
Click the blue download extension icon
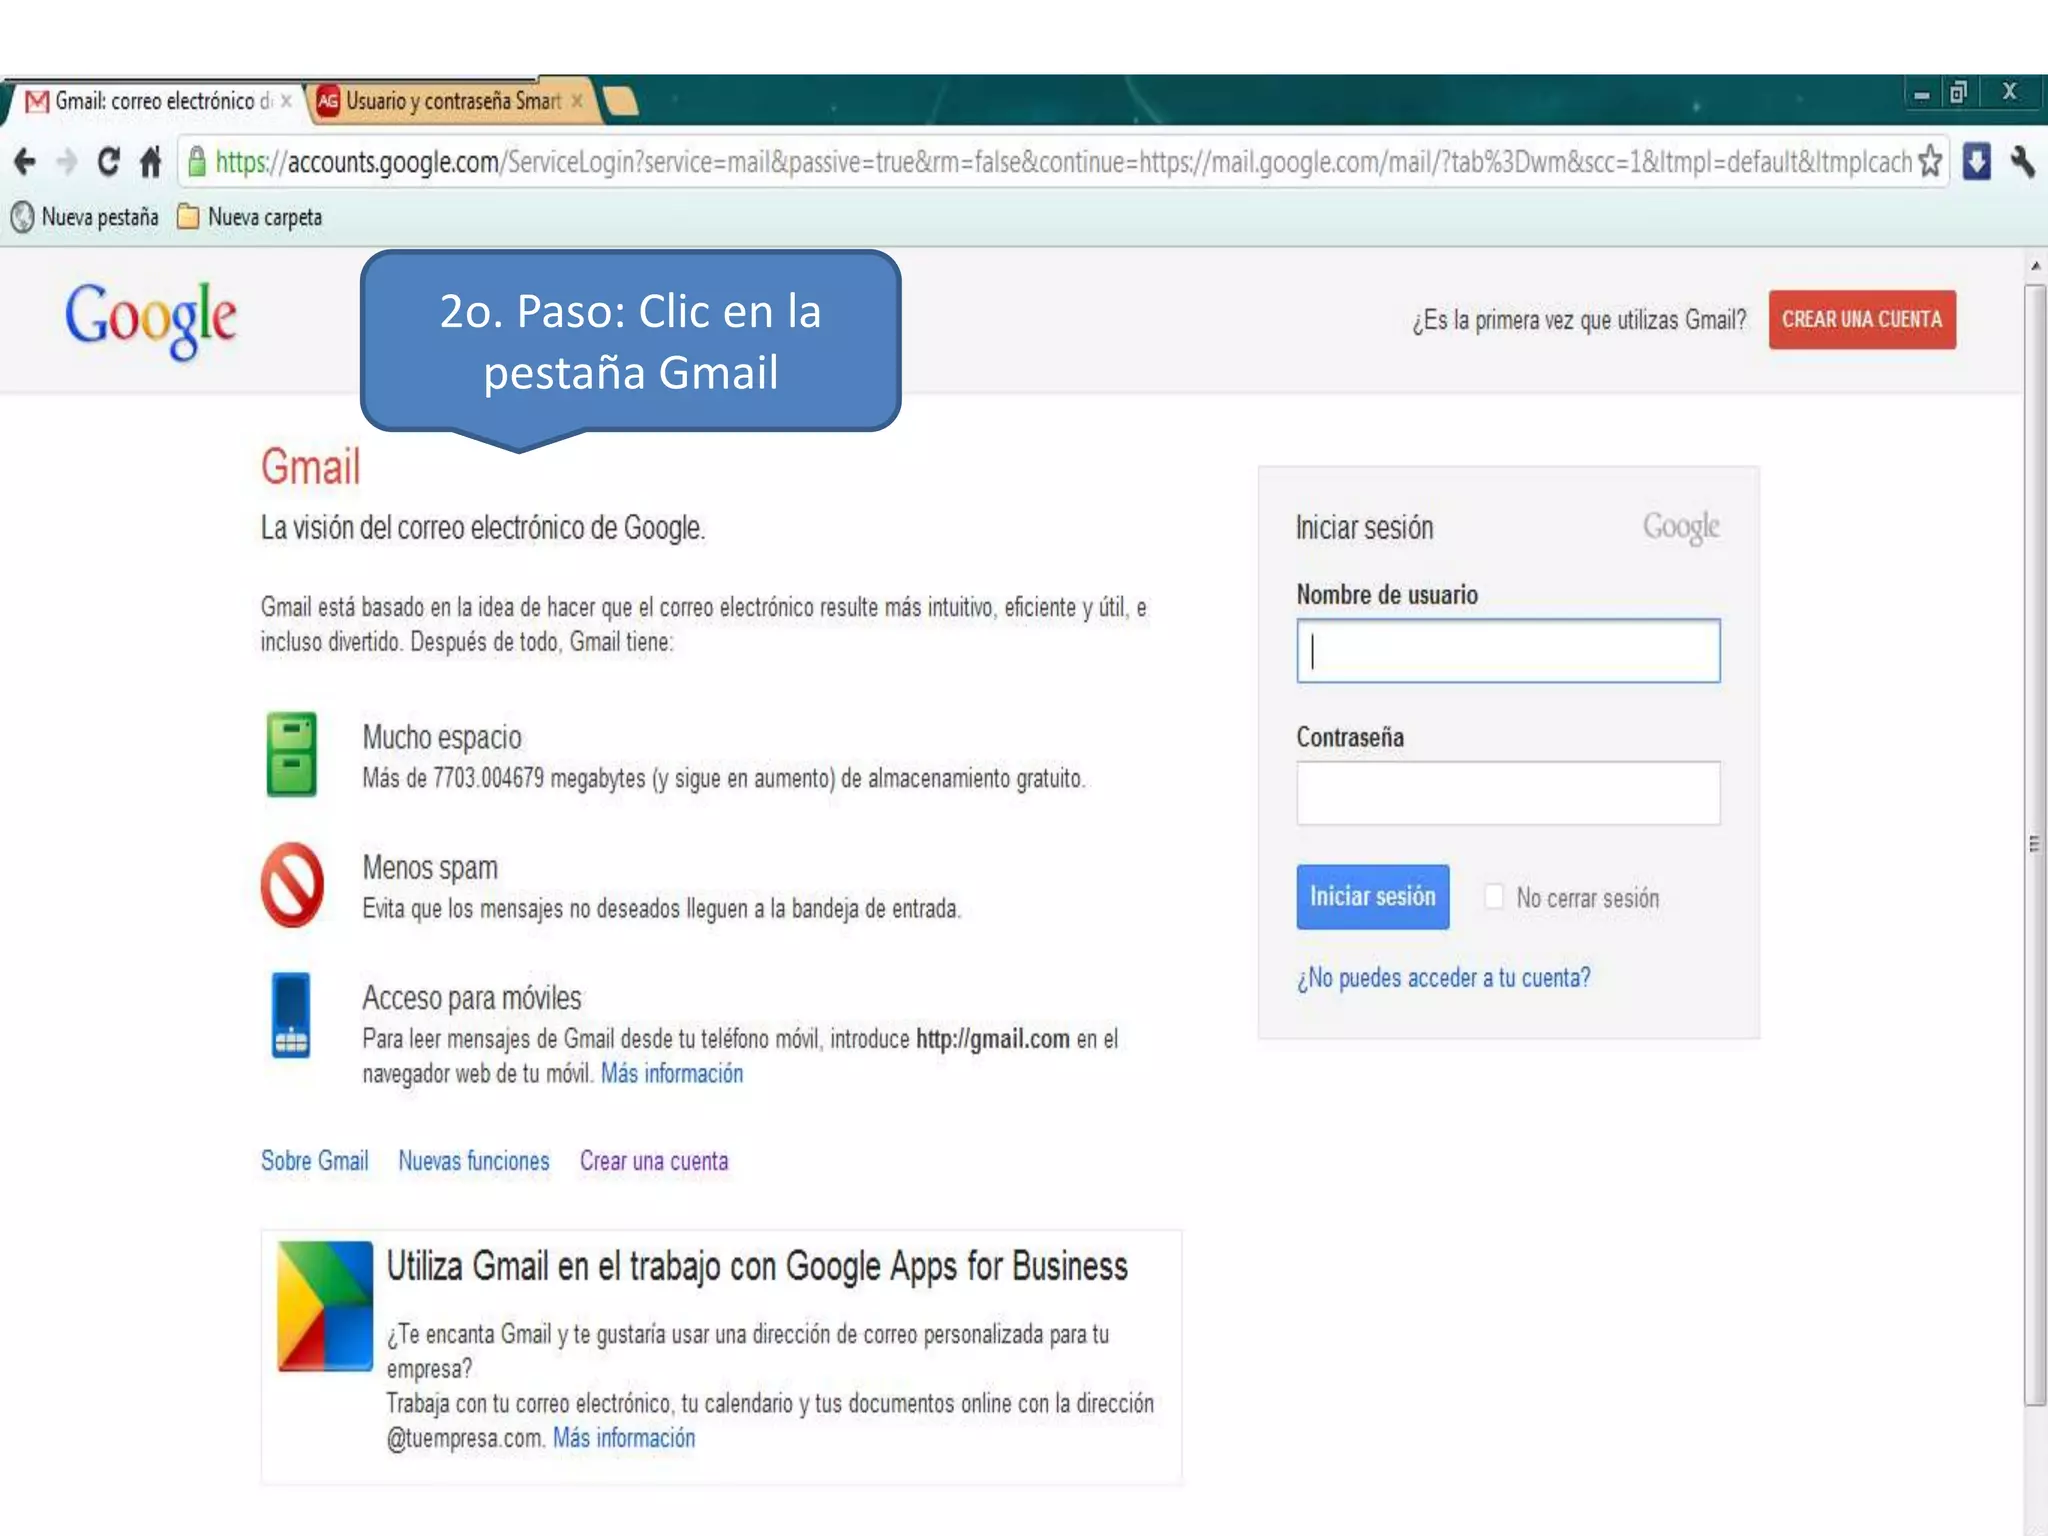[1976, 161]
